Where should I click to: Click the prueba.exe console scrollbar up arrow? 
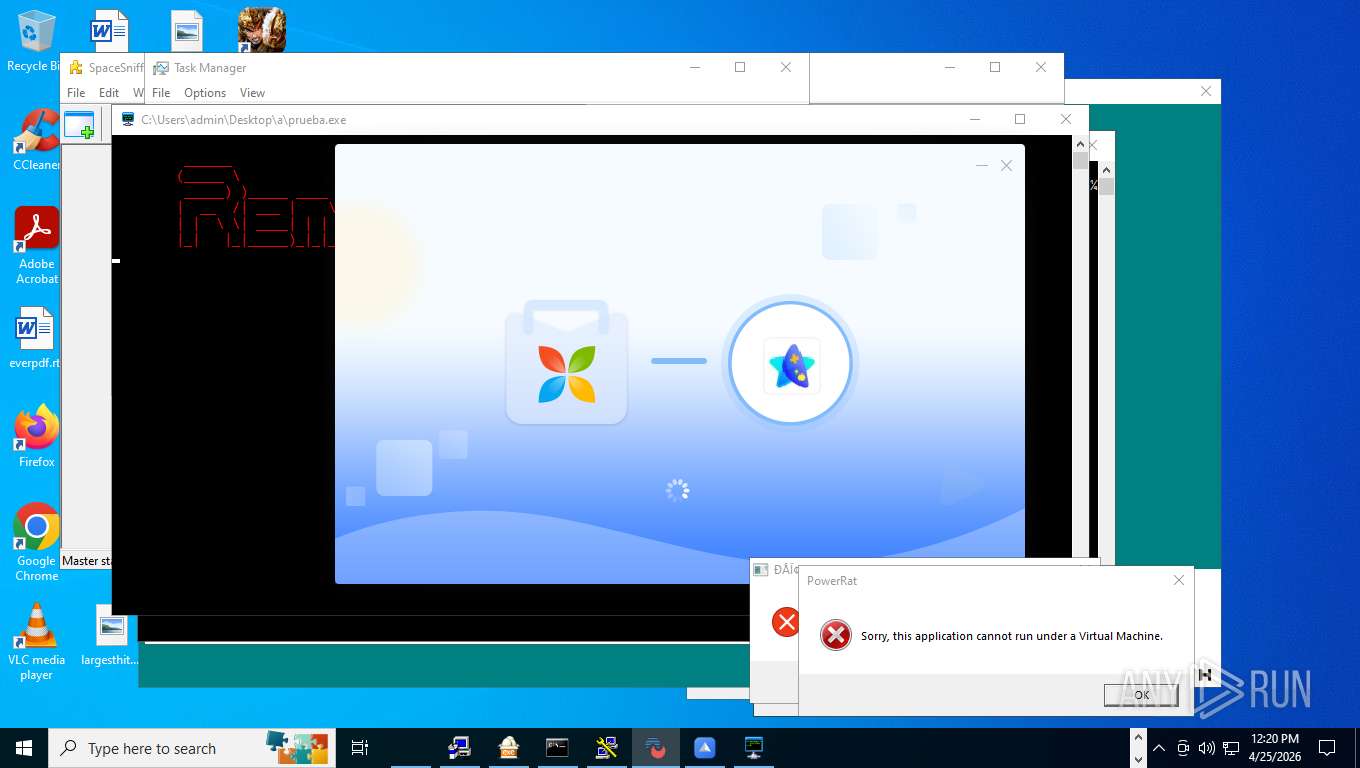tap(1080, 145)
